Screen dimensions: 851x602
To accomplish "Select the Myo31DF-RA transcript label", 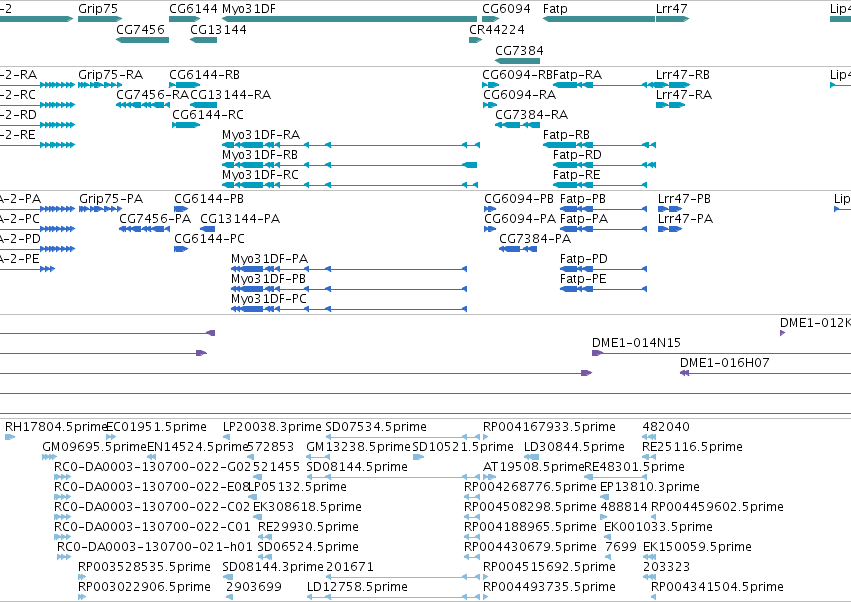I will point(261,135).
